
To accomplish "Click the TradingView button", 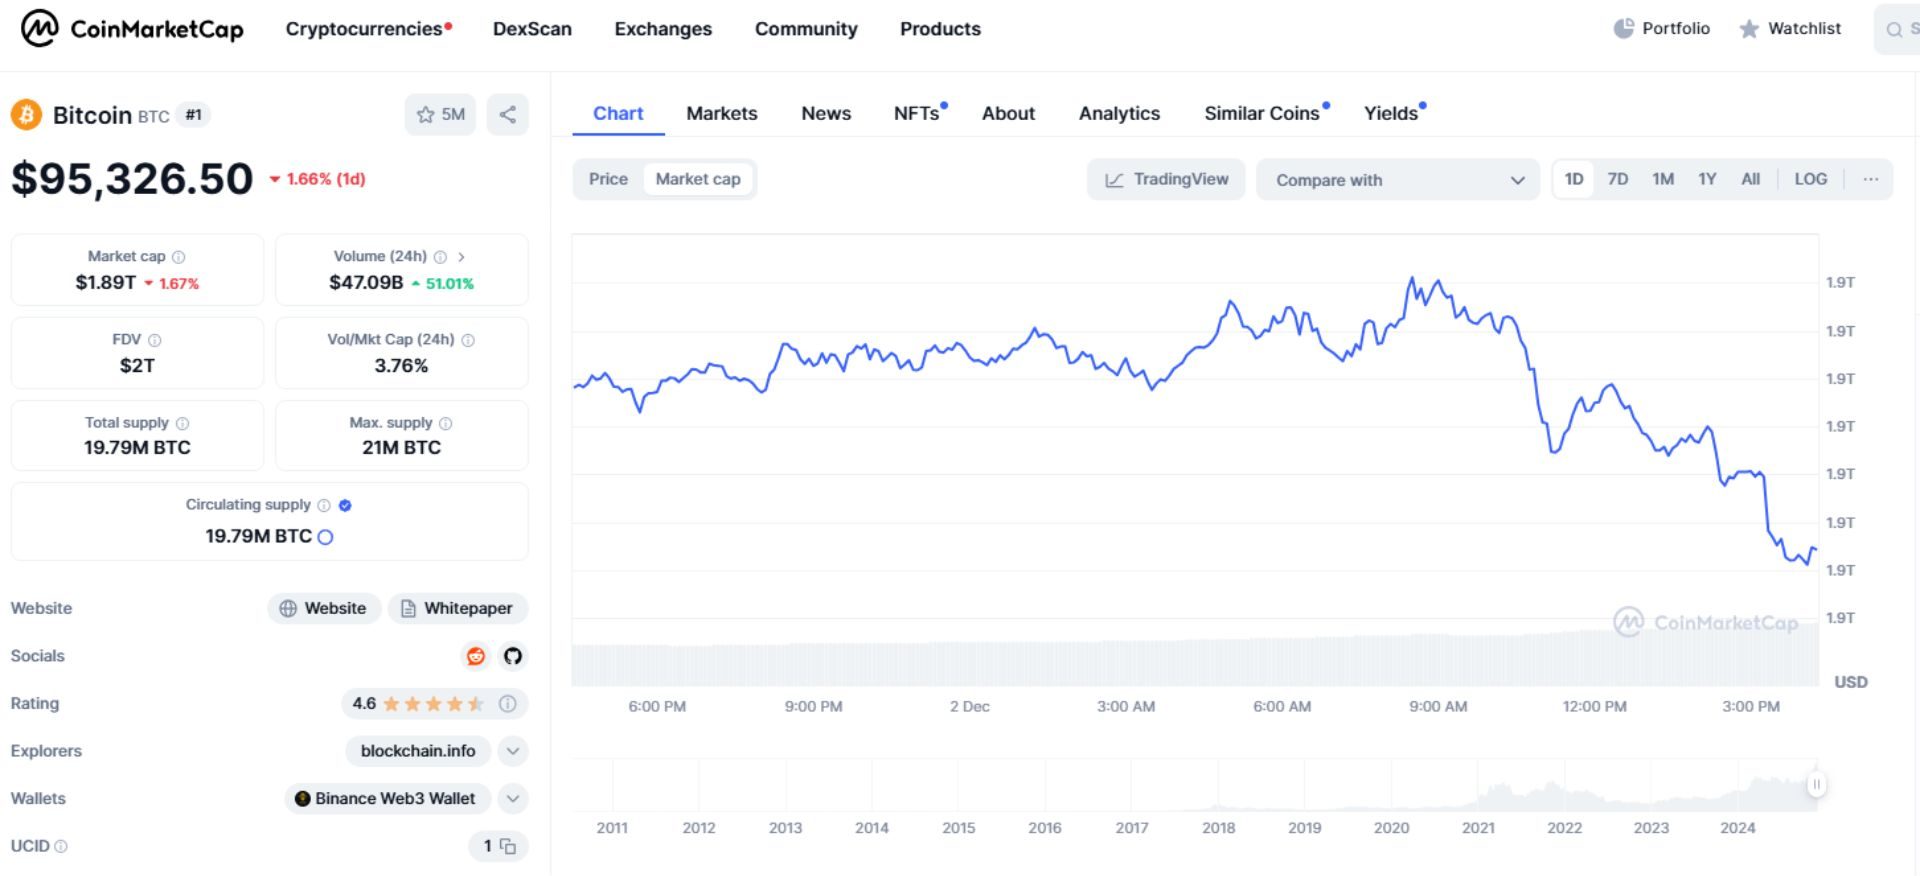I will (1166, 179).
